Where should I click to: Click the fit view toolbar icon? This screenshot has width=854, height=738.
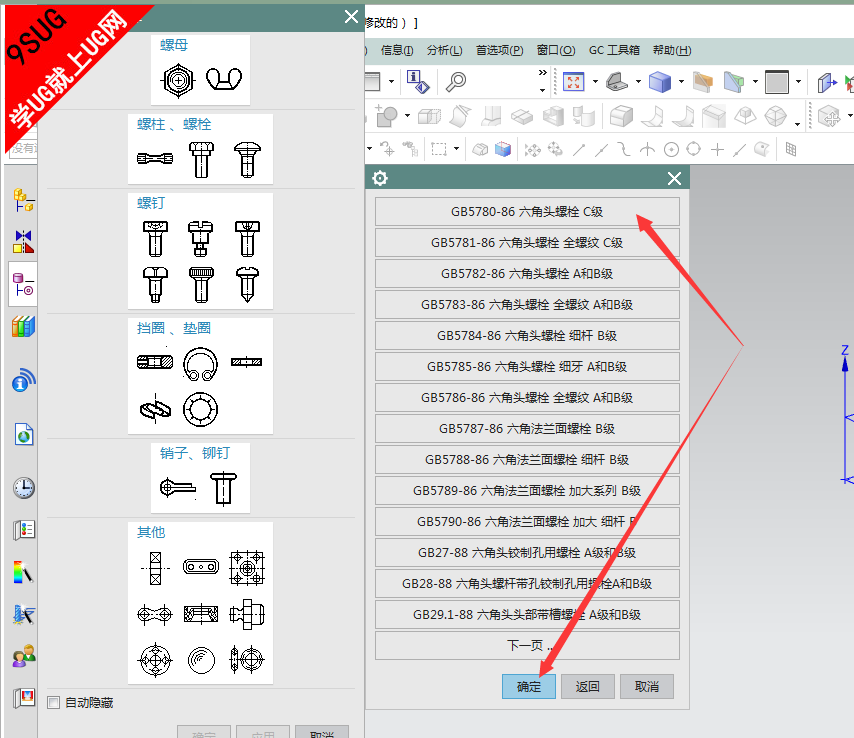pyautogui.click(x=574, y=82)
